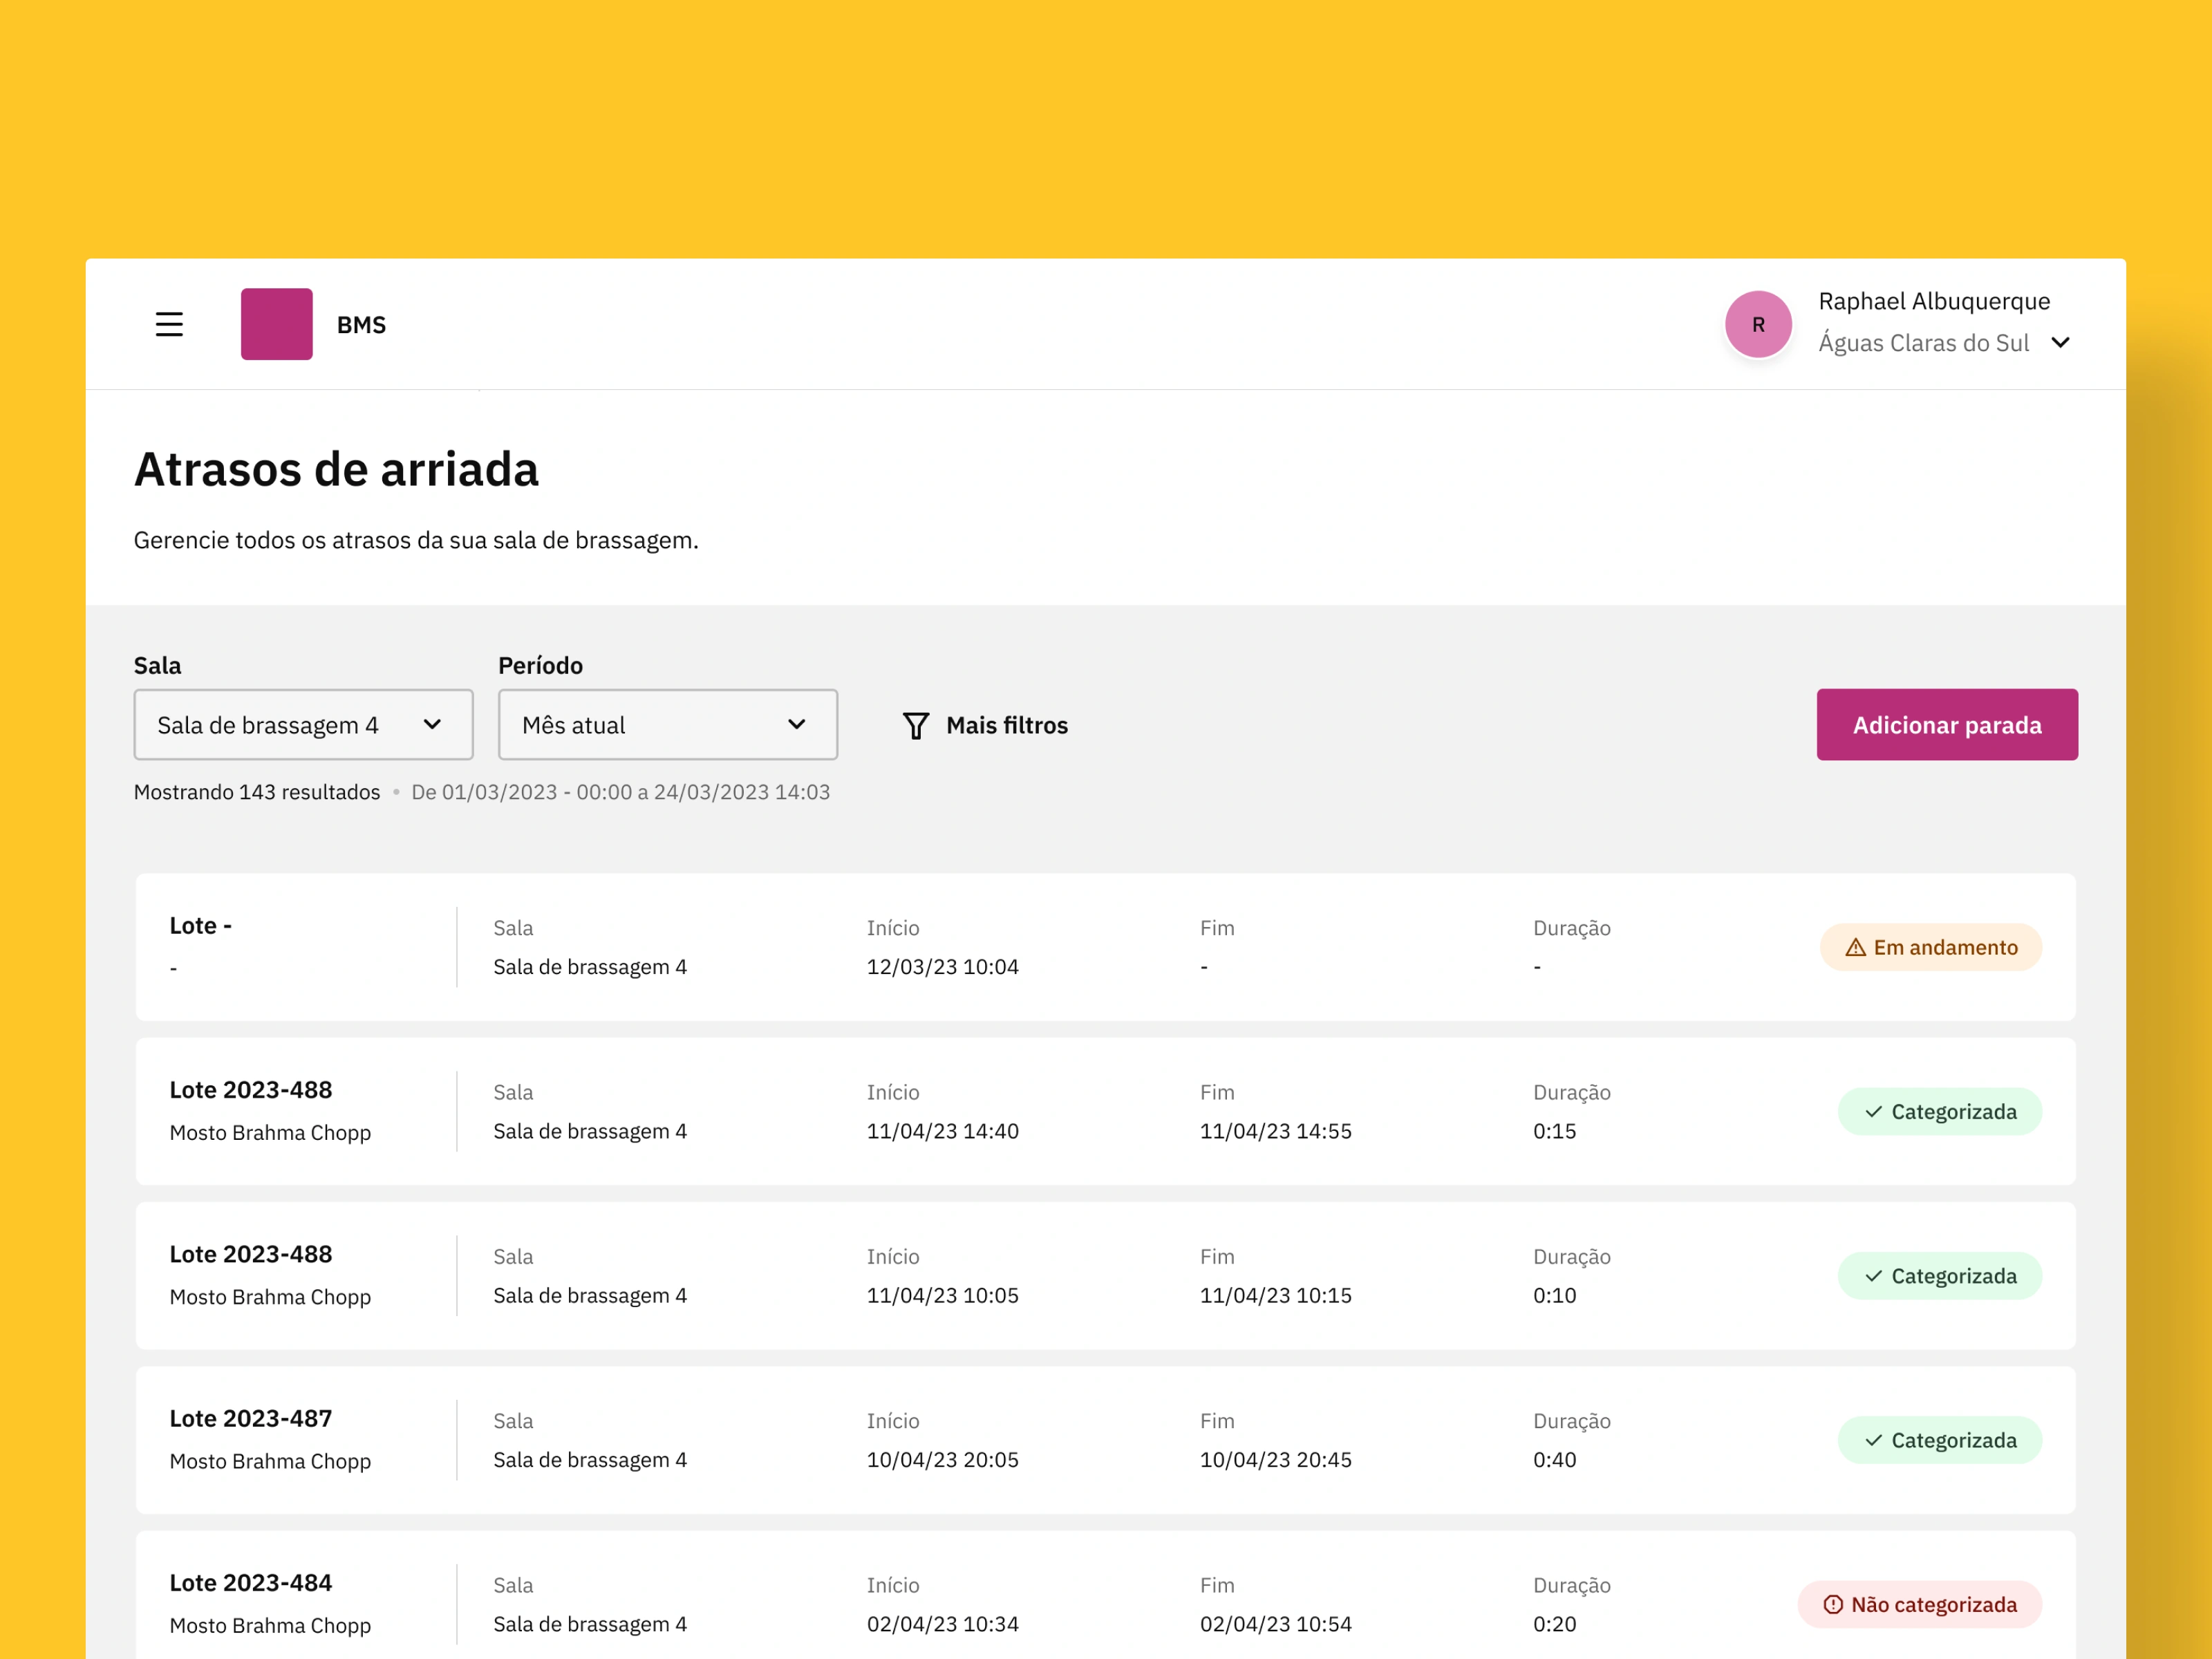Click checkmark icon in Lote 2023-487 badge
The width and height of the screenshot is (2212, 1659).
pyautogui.click(x=1874, y=1440)
